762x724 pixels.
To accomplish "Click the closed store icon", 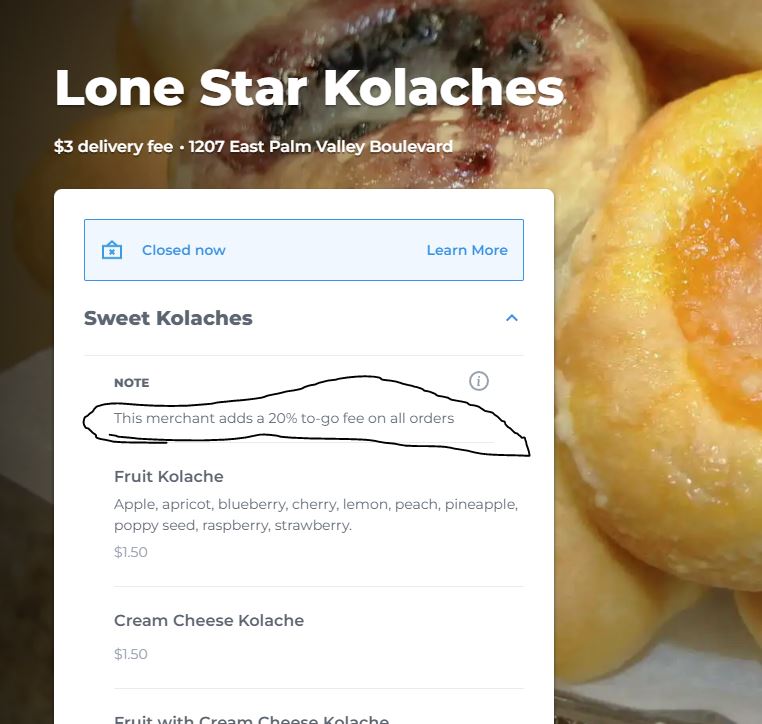I will pos(112,250).
